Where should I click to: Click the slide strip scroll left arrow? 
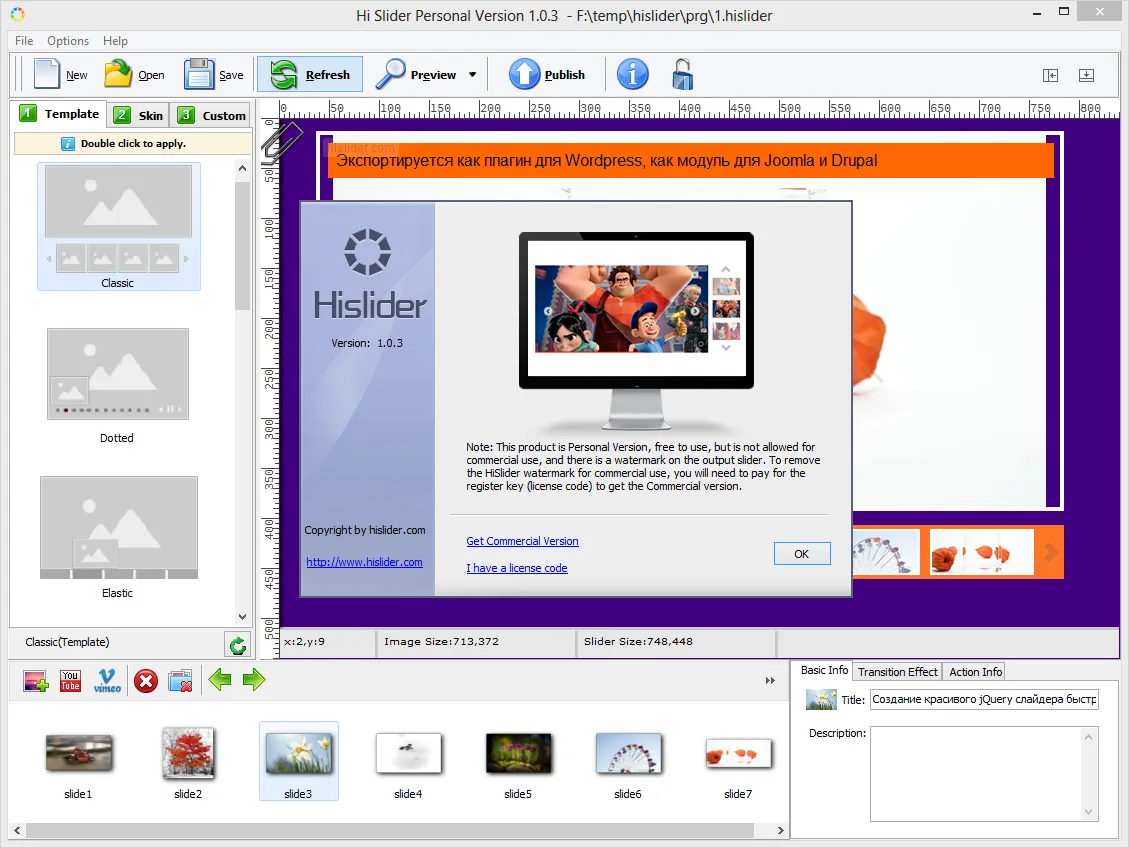click(x=17, y=830)
